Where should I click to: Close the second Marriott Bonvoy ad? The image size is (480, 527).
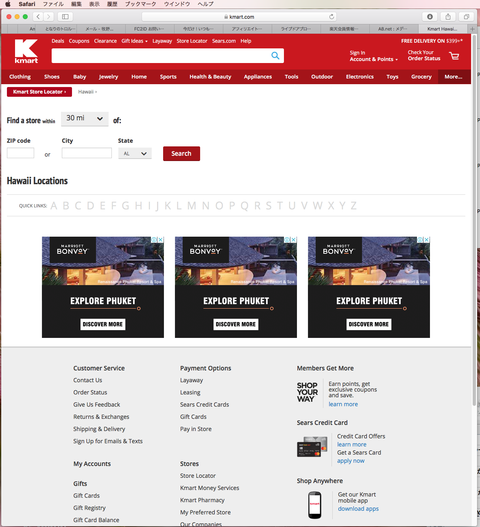pos(294,240)
